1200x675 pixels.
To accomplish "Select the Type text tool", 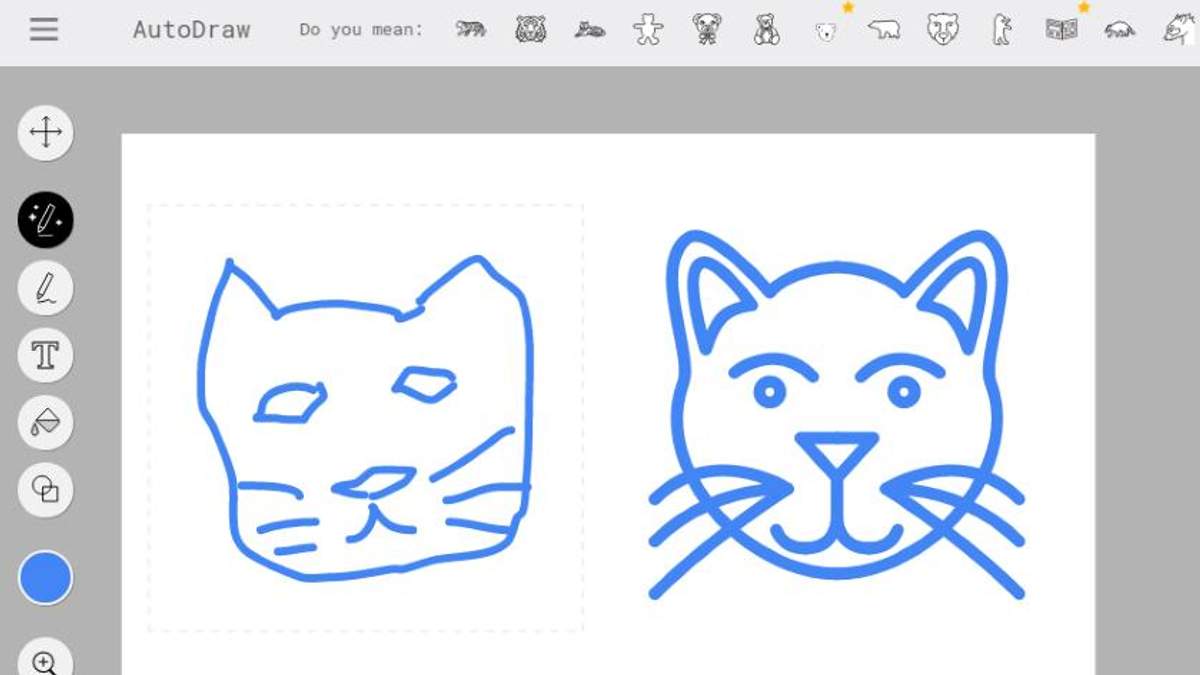I will [x=45, y=355].
